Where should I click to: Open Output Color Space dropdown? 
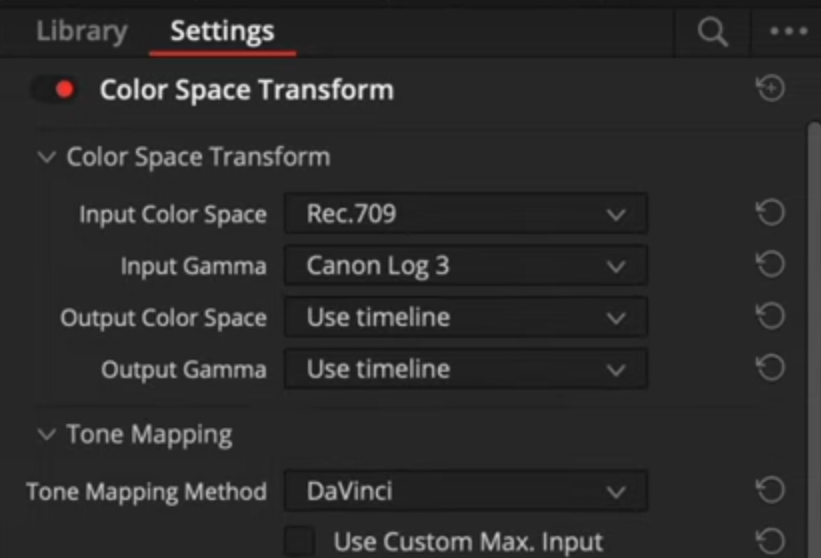pos(465,318)
